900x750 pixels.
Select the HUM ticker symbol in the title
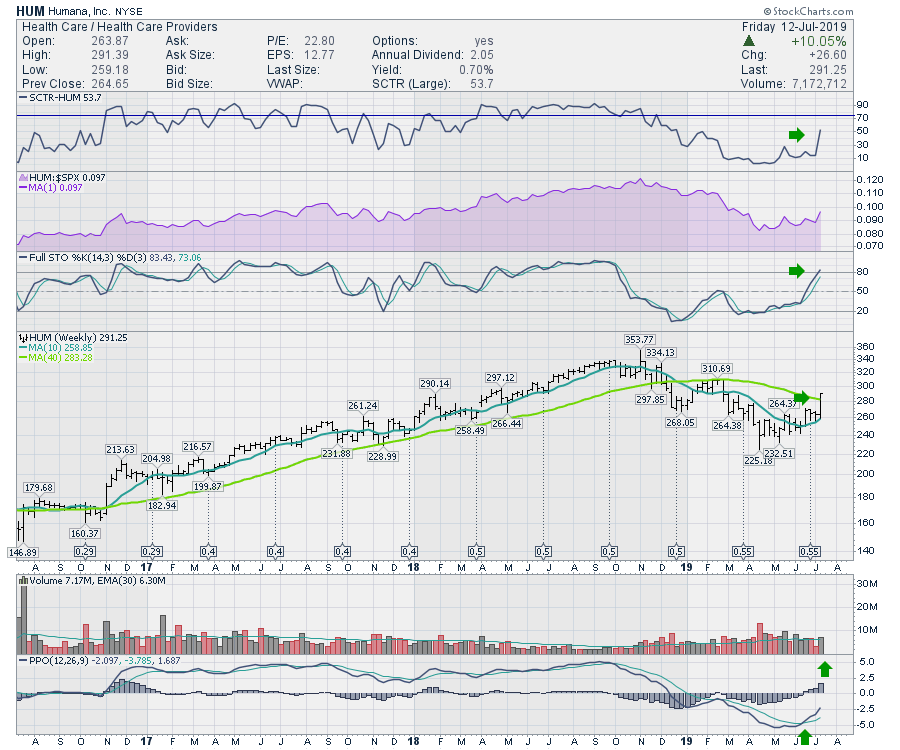(x=30, y=11)
